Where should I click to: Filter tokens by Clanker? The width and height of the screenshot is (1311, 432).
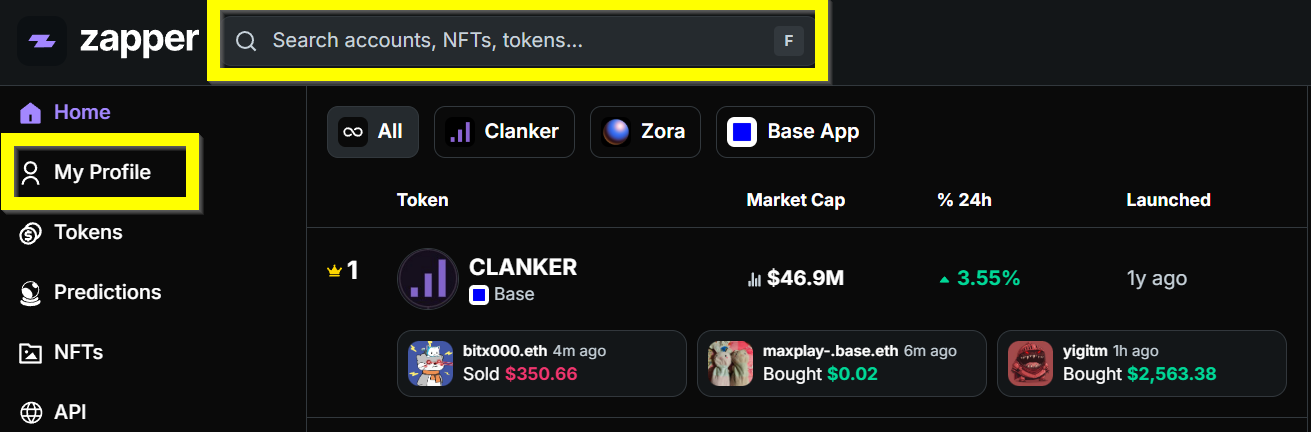tap(504, 132)
